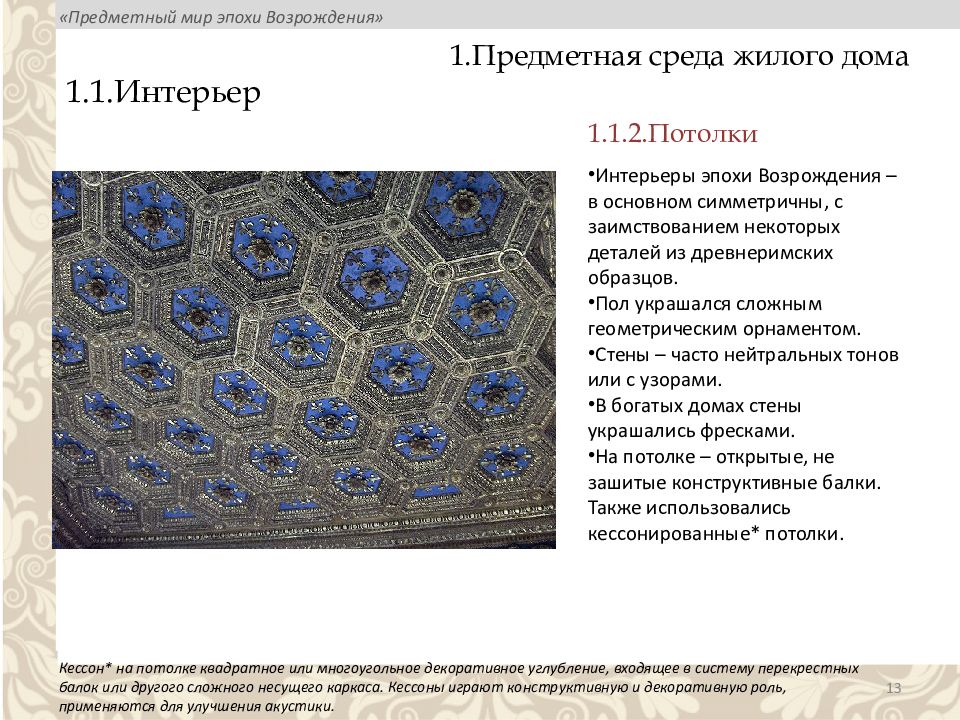
Task: Select the line зашитые конструктивные балки.
Action: [x=734, y=482]
